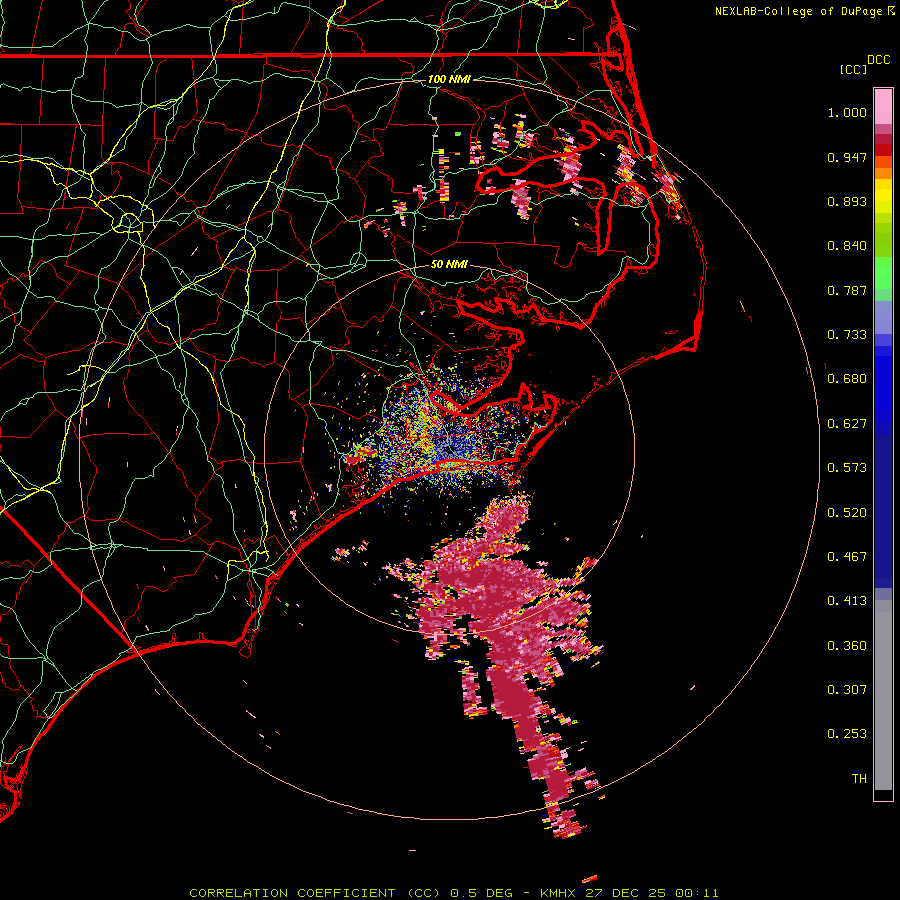The width and height of the screenshot is (900, 900).
Task: Click the 0.360 scale value
Action: click(847, 646)
